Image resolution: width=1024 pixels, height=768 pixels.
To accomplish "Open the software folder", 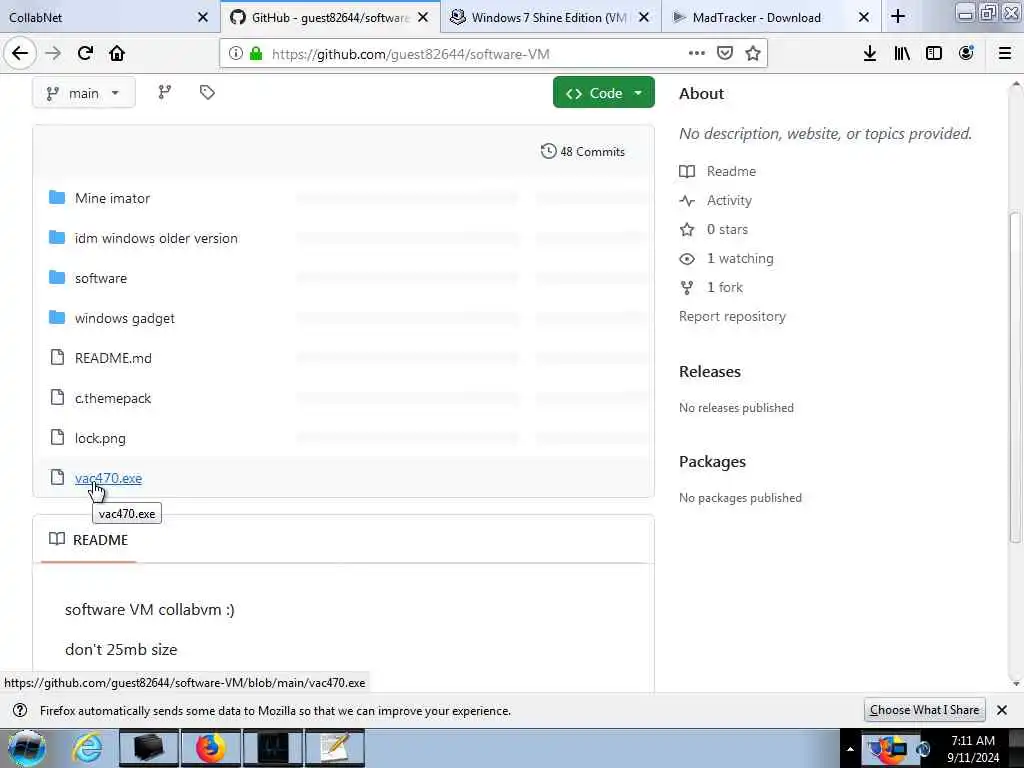I will pyautogui.click(x=101, y=278).
